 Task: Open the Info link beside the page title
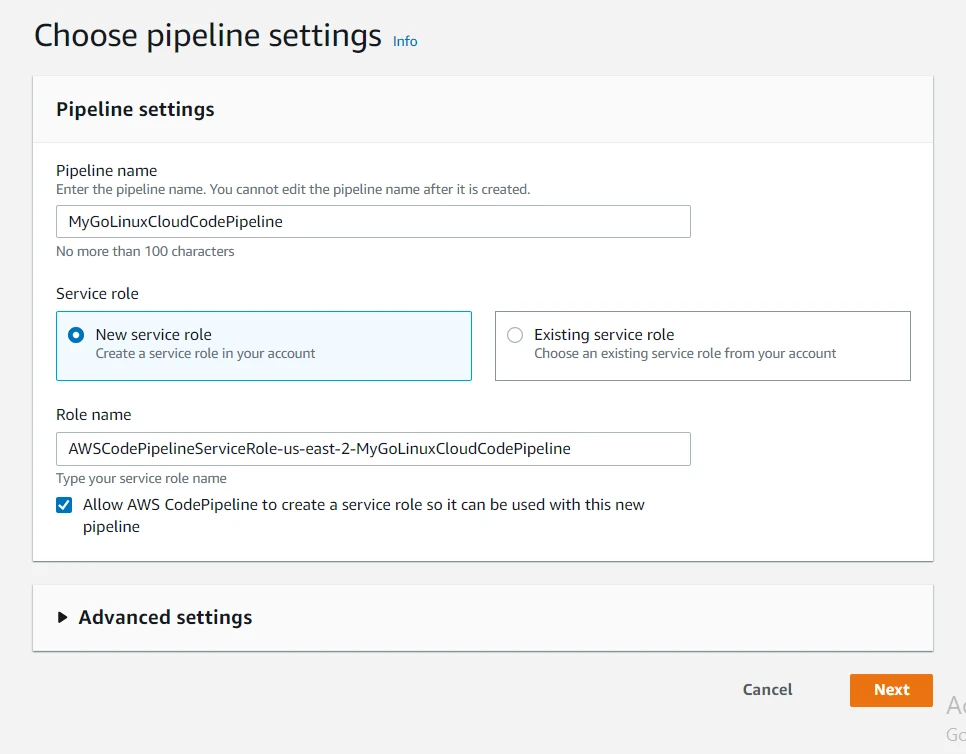tap(405, 41)
